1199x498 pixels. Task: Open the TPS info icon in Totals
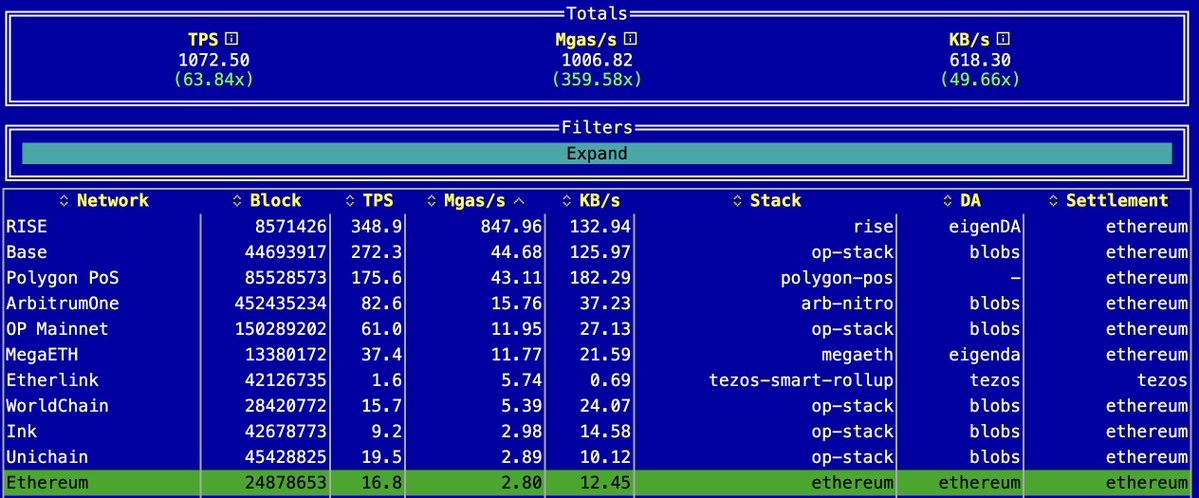coord(232,39)
